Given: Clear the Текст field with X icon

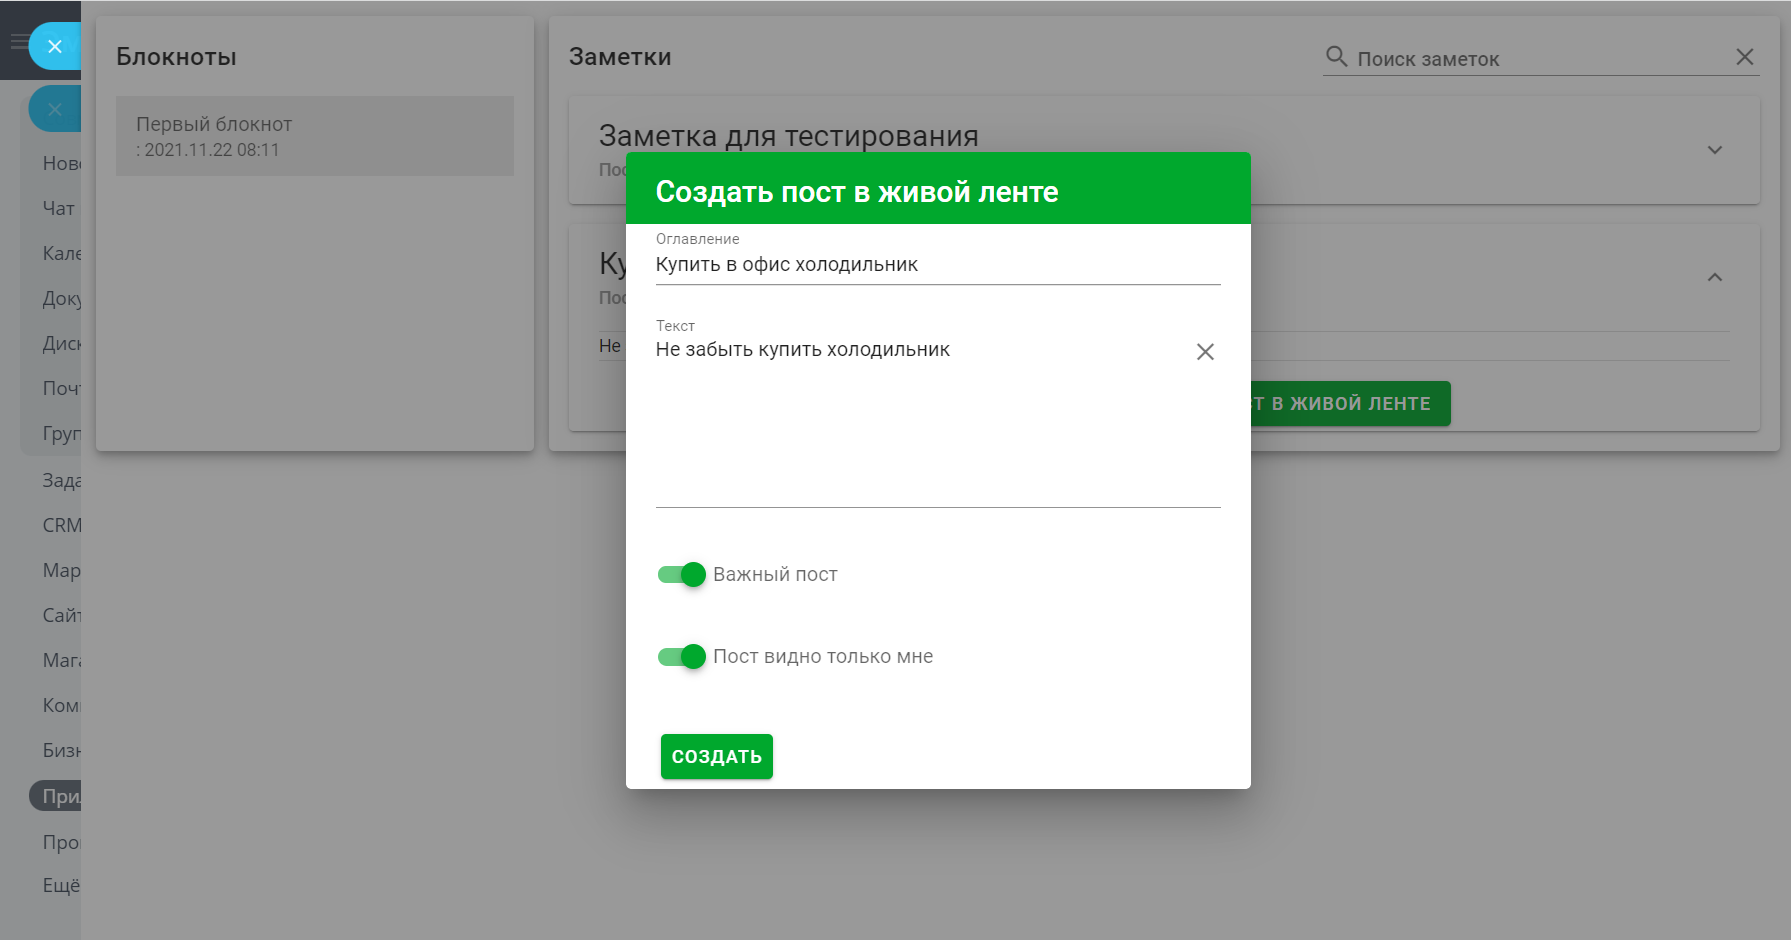Looking at the screenshot, I should click(1205, 352).
